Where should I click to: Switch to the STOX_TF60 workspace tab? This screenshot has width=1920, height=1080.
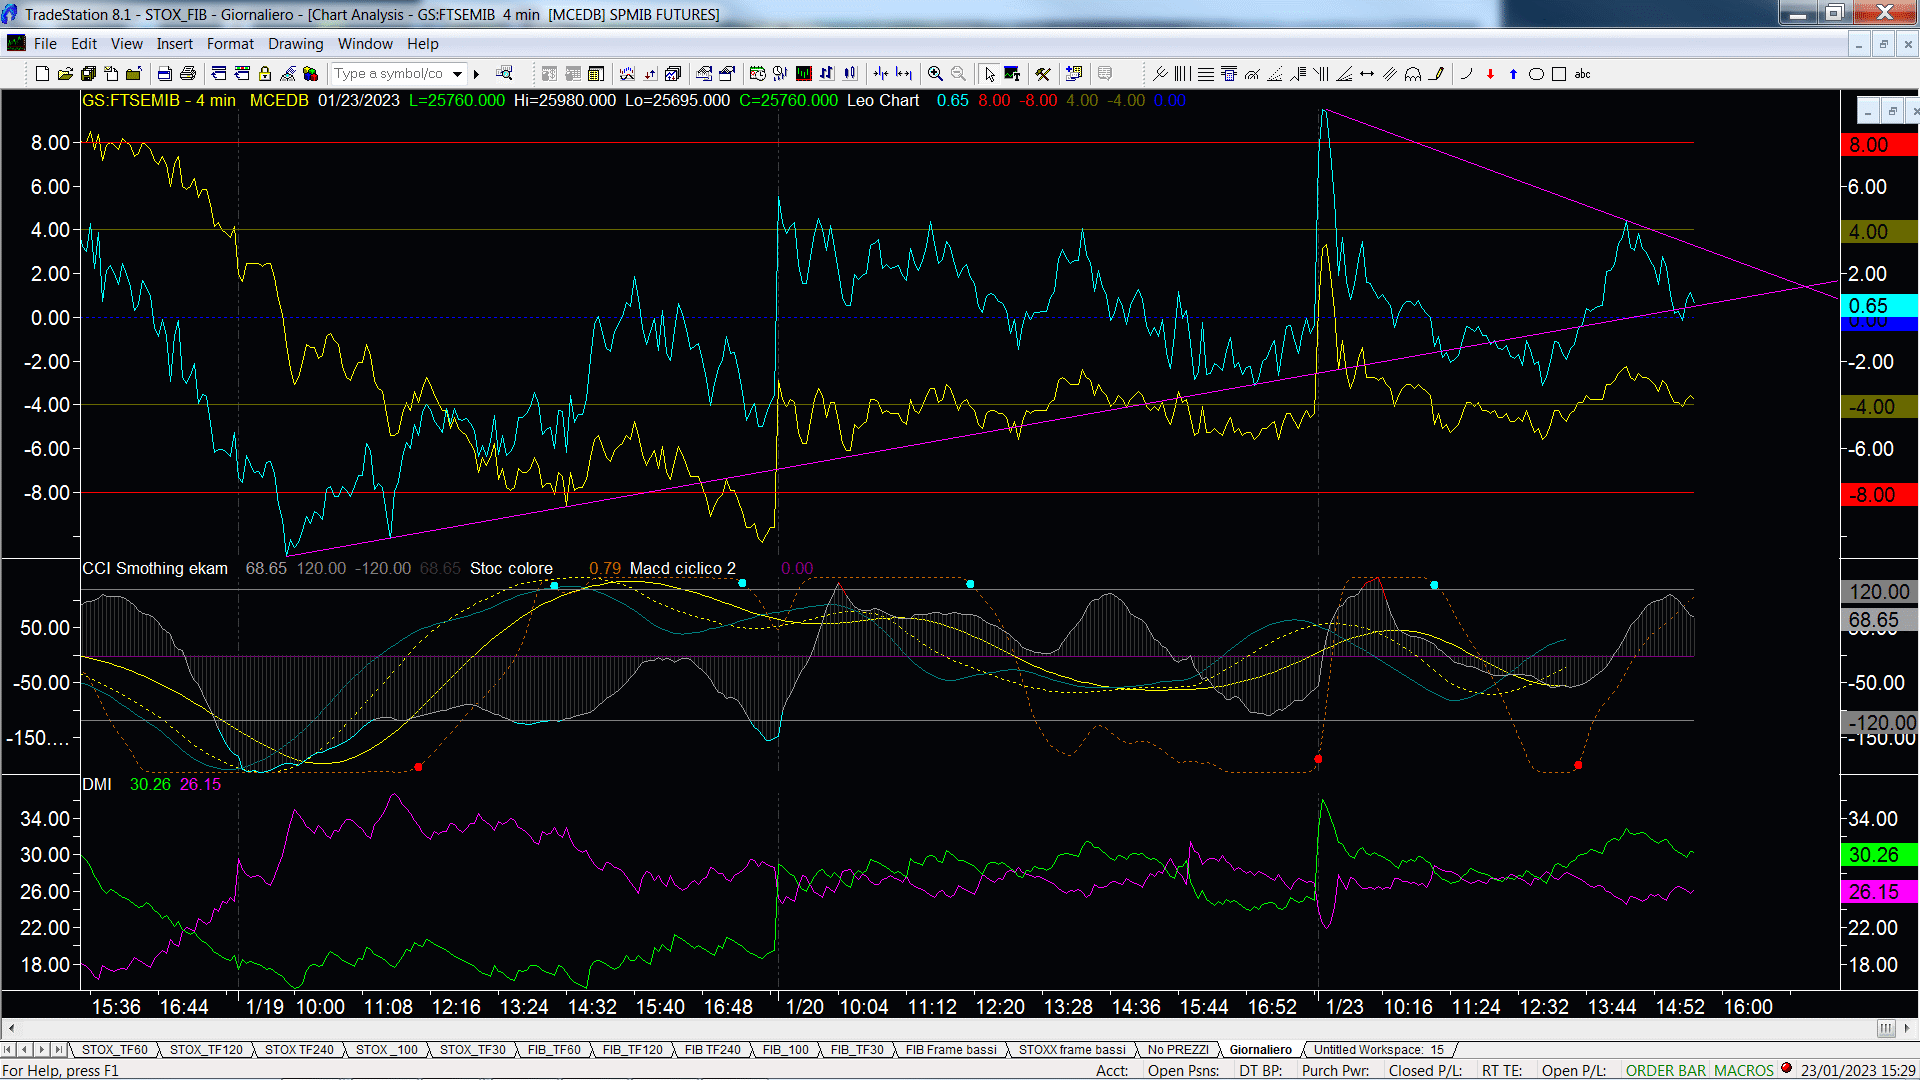(x=115, y=1049)
